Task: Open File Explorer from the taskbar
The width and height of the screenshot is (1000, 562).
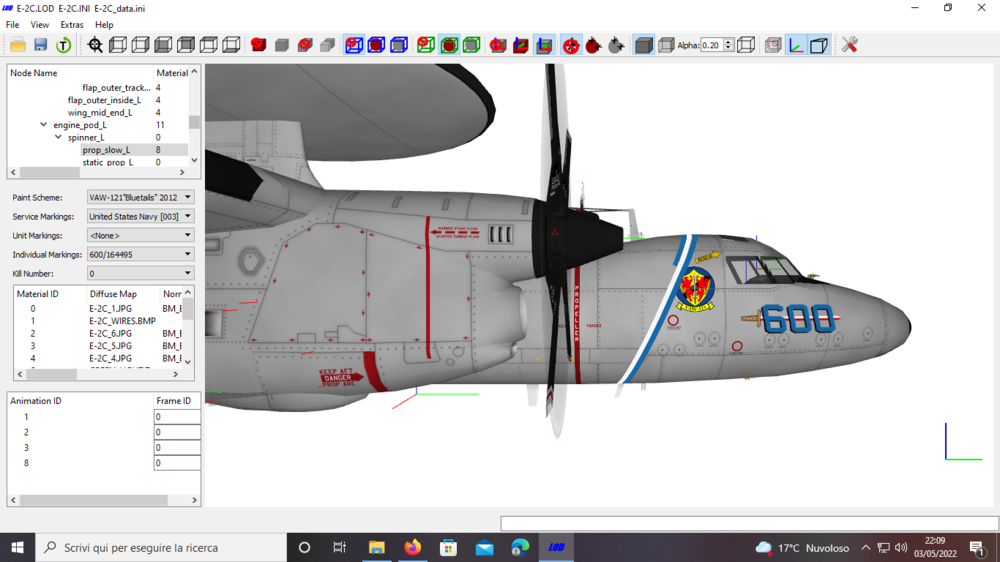Action: pyautogui.click(x=376, y=547)
